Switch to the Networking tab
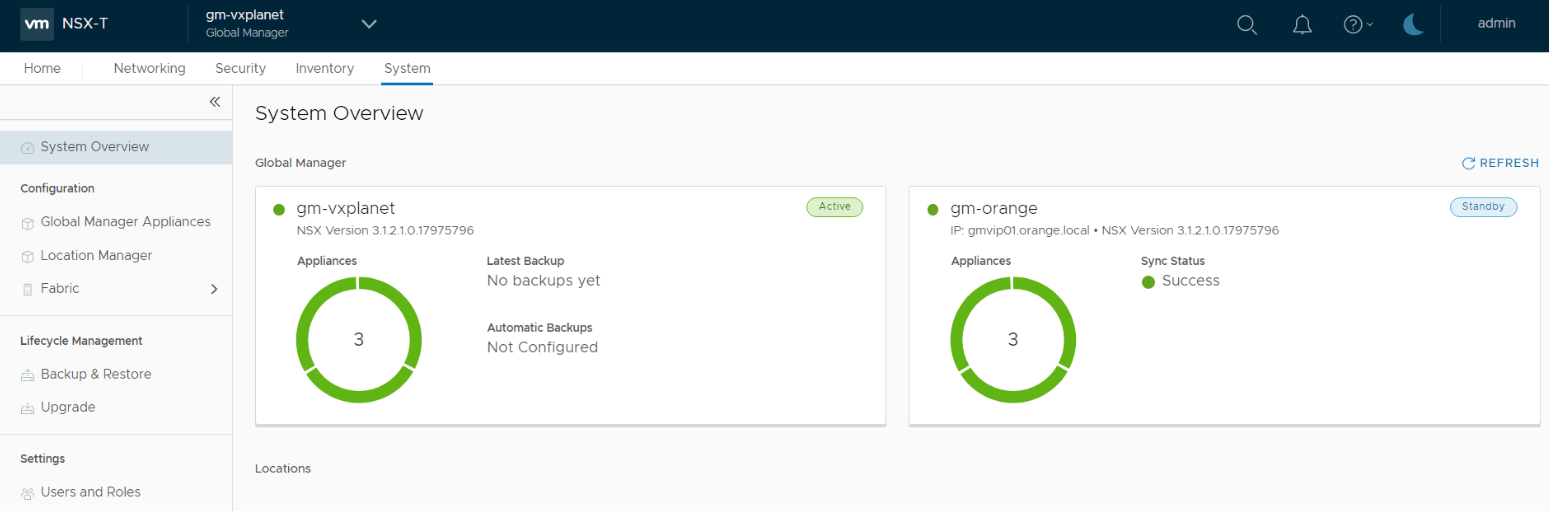This screenshot has height=511, width=1549. [149, 68]
